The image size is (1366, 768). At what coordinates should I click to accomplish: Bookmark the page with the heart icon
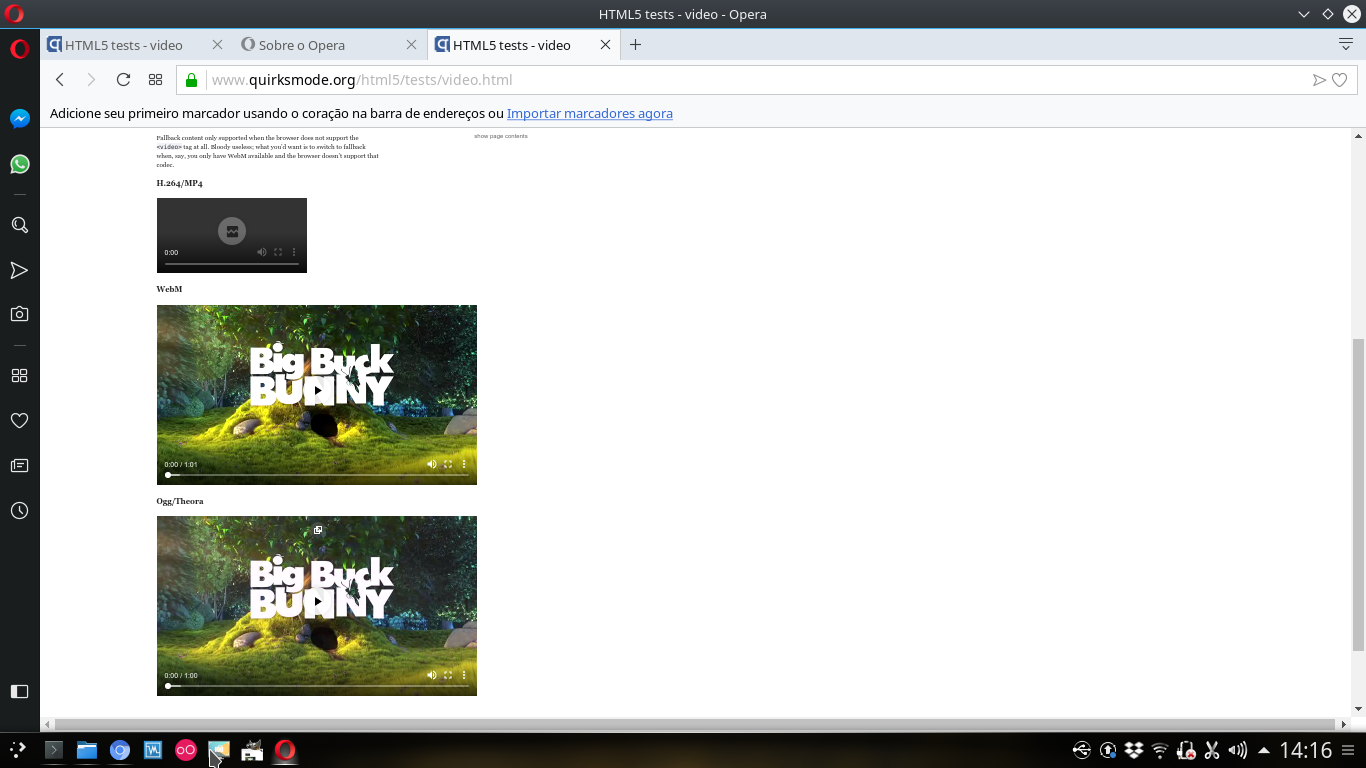pyautogui.click(x=1340, y=80)
